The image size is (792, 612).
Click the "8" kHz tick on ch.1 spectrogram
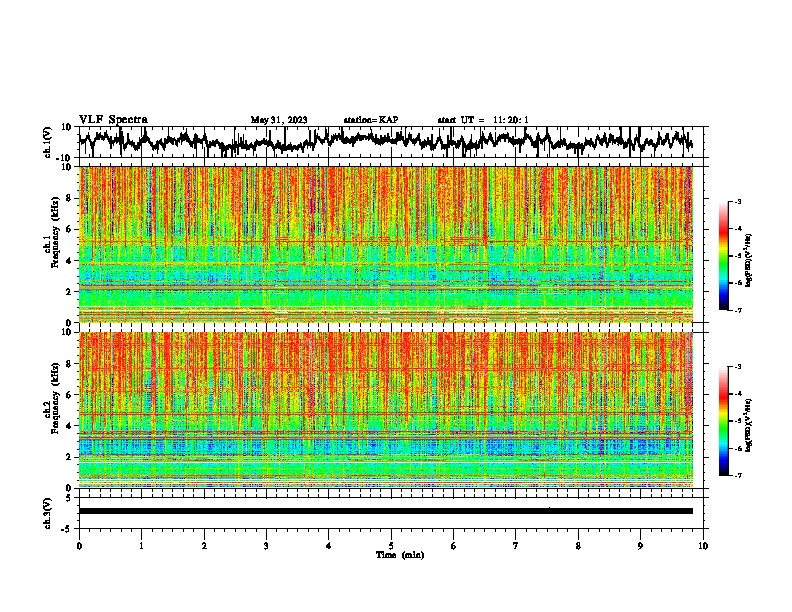point(69,198)
